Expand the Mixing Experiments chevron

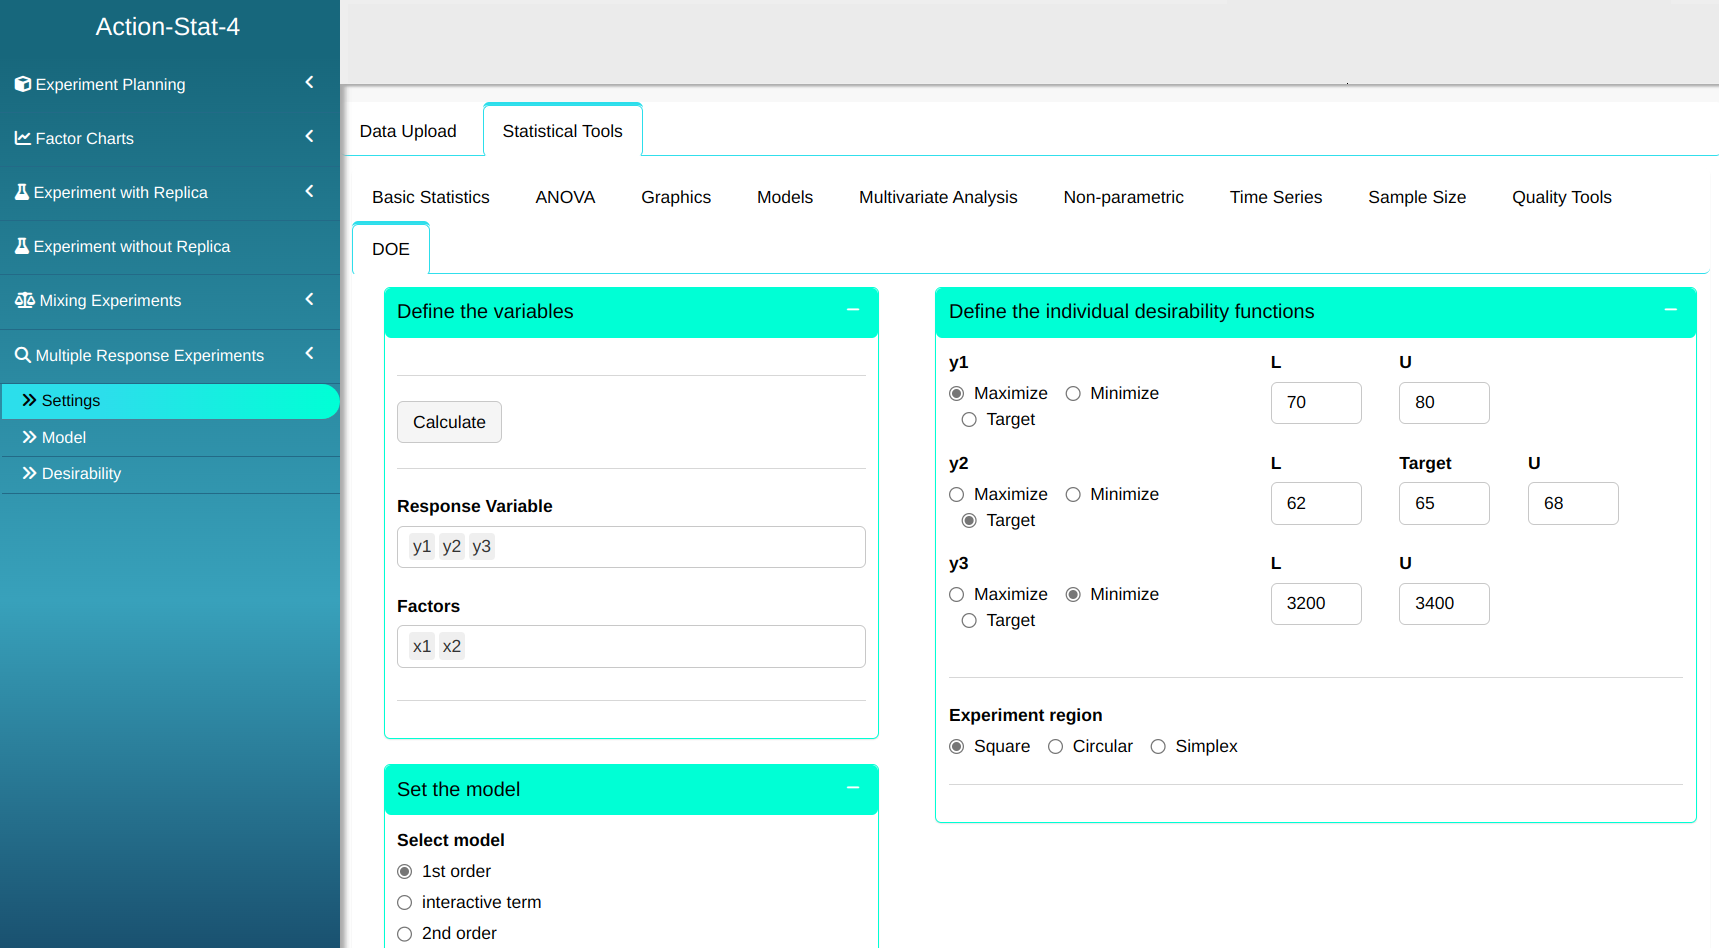click(x=309, y=299)
